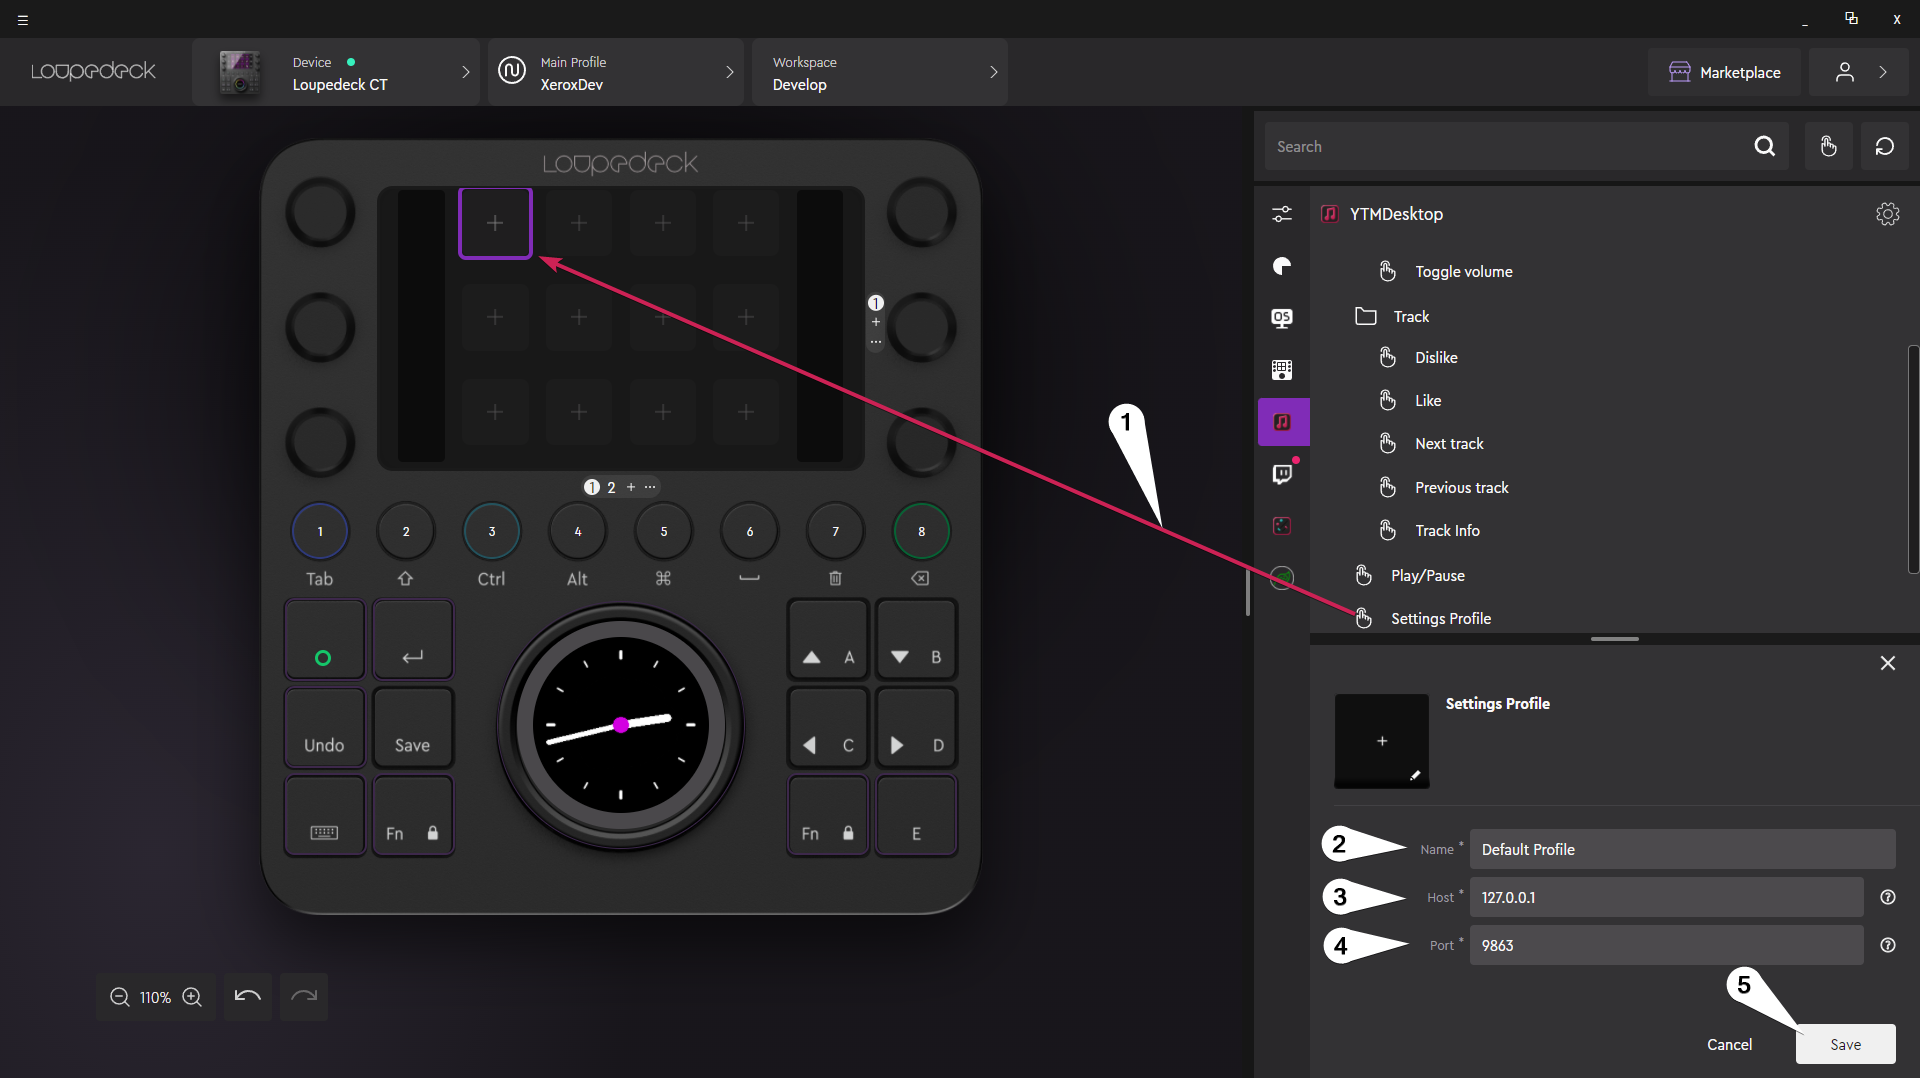Open the user account icon
Screen dimensions: 1920x1078
pyautogui.click(x=1845, y=72)
